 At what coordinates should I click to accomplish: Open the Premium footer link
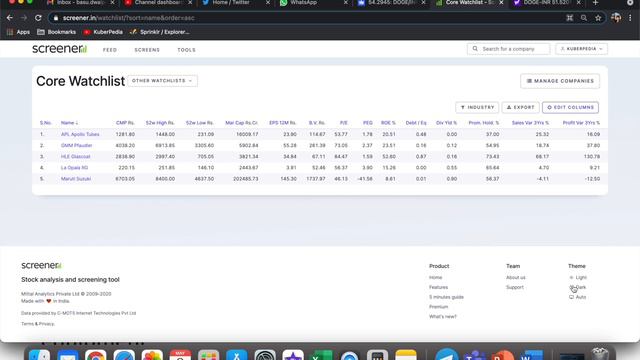click(438, 307)
